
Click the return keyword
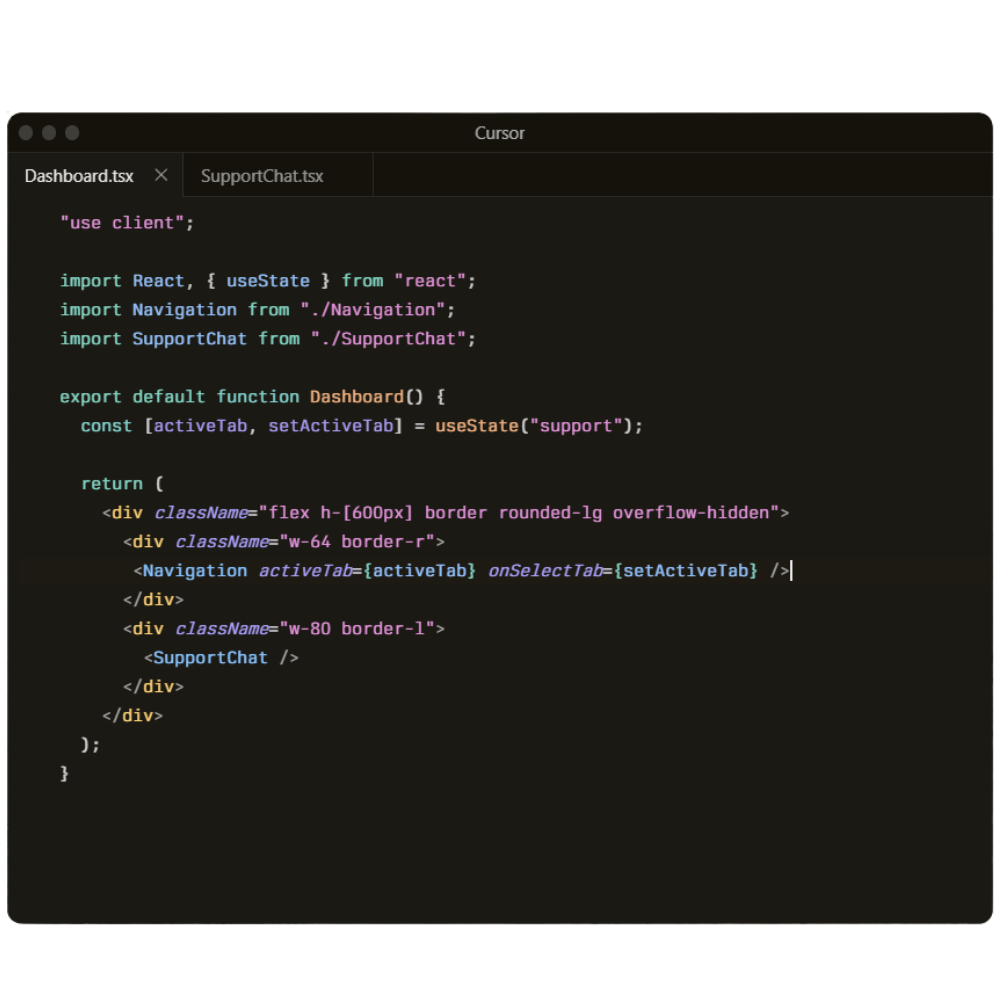coord(112,484)
